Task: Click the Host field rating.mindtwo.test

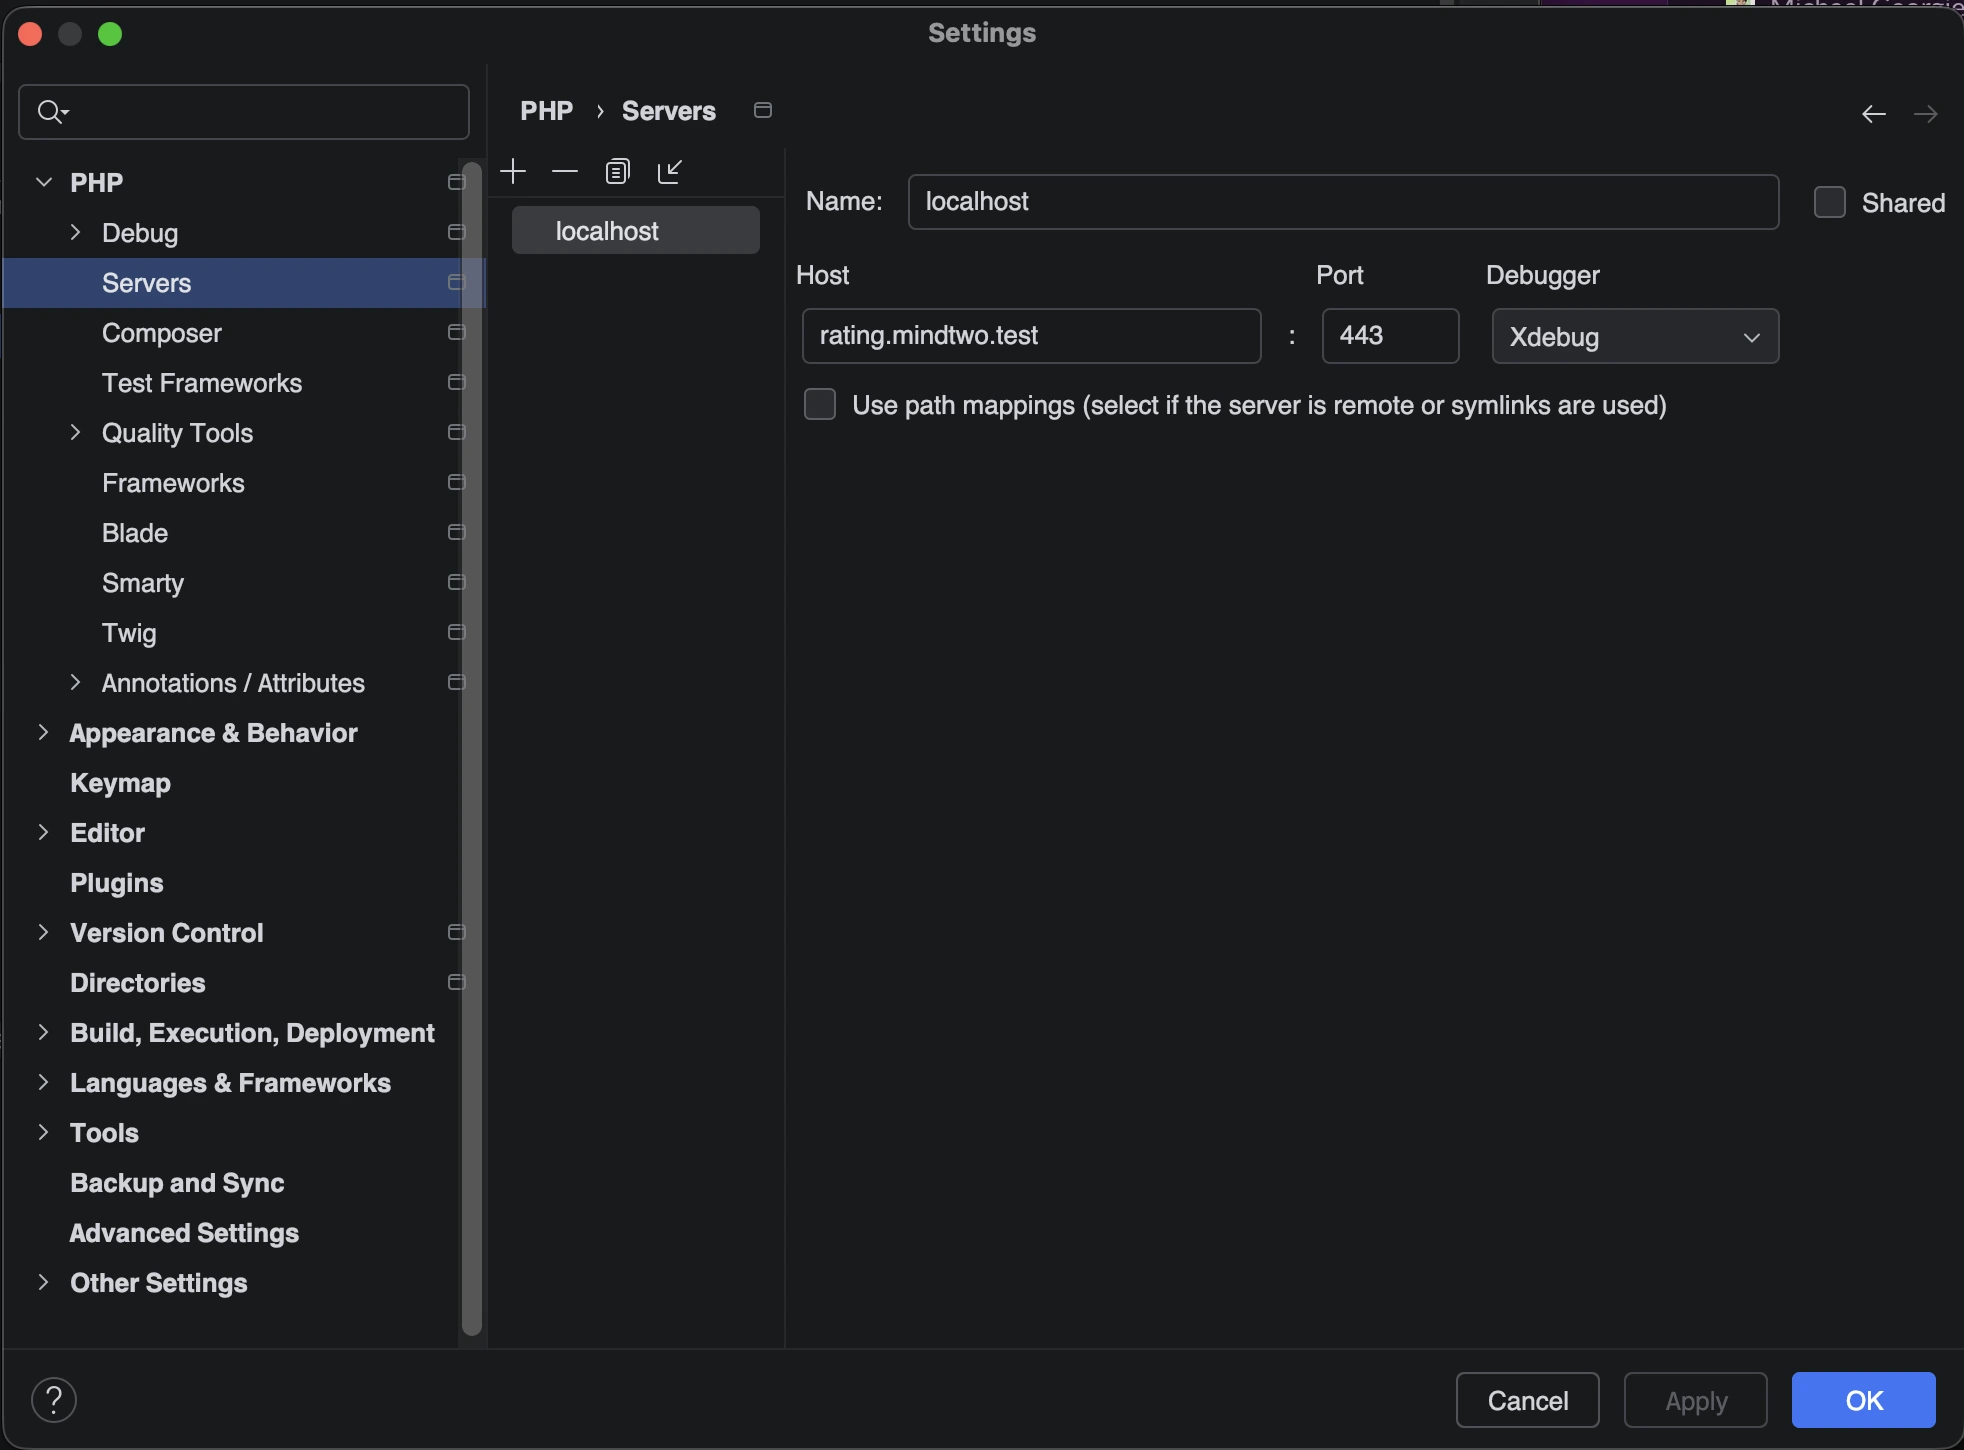Action: pyautogui.click(x=1031, y=336)
